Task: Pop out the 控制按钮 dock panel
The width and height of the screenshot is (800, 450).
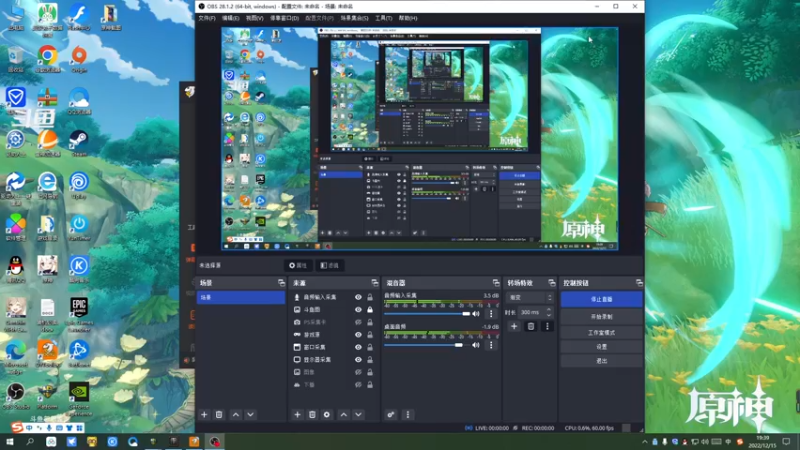Action: point(639,283)
